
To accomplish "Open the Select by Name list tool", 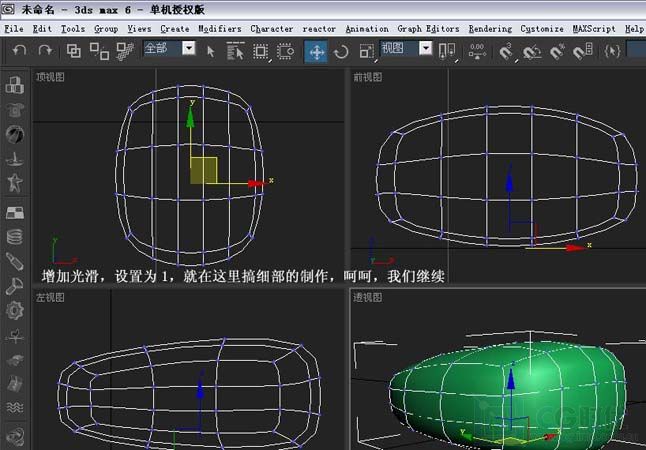I will pyautogui.click(x=235, y=51).
